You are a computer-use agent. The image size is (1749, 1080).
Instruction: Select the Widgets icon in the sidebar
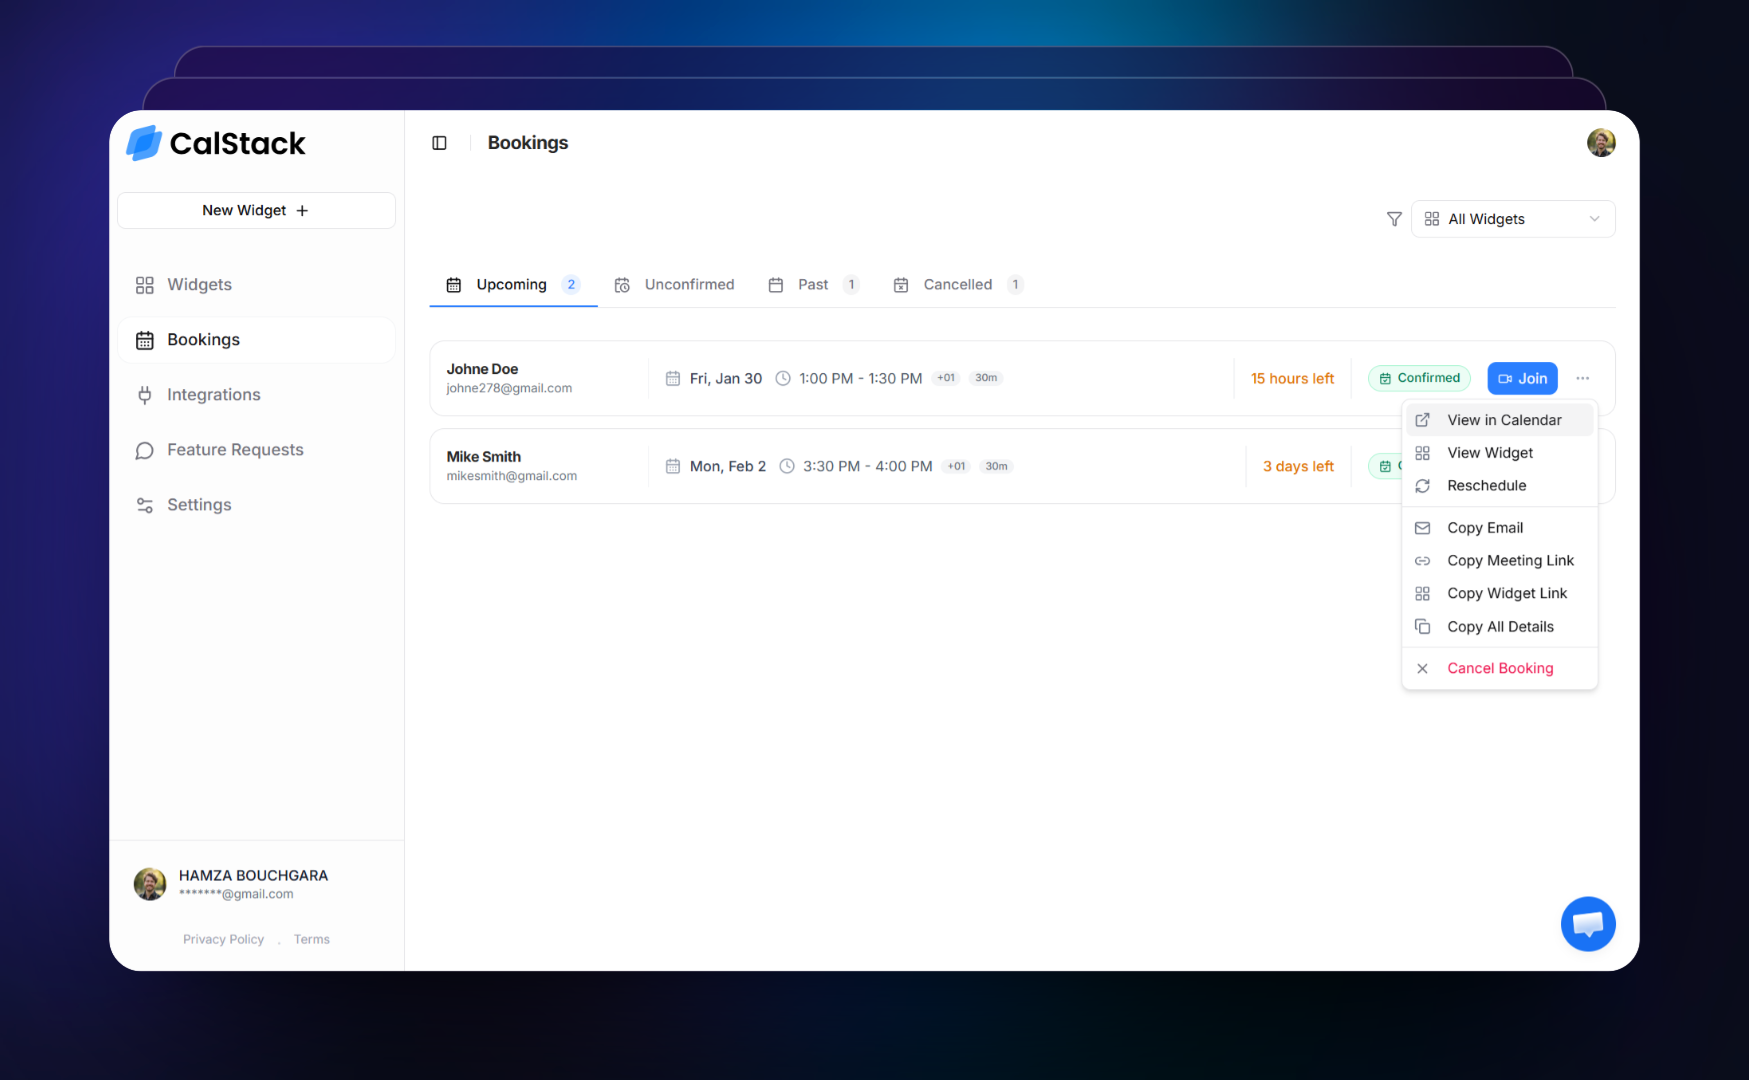pyautogui.click(x=144, y=284)
